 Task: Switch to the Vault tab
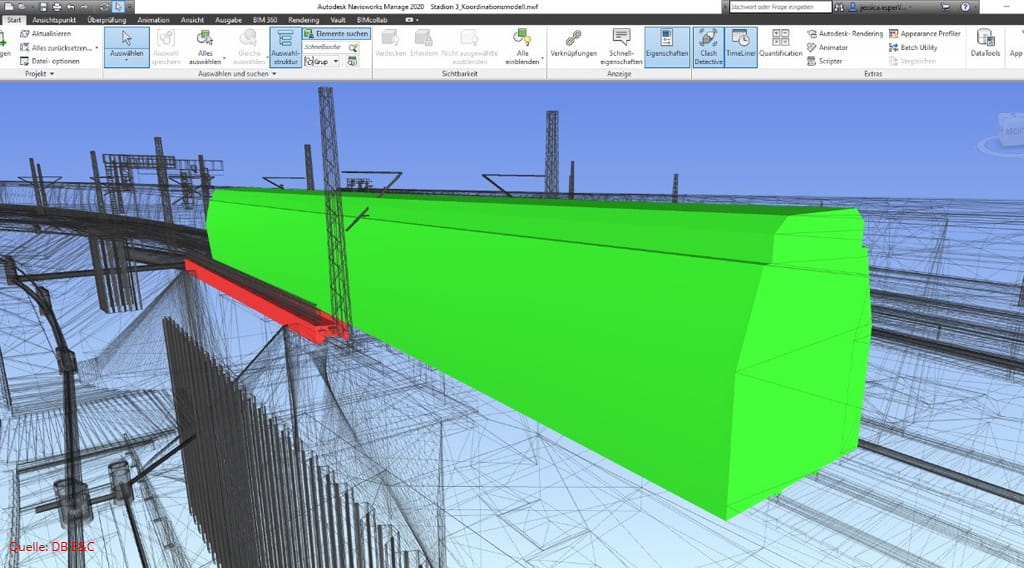(338, 20)
